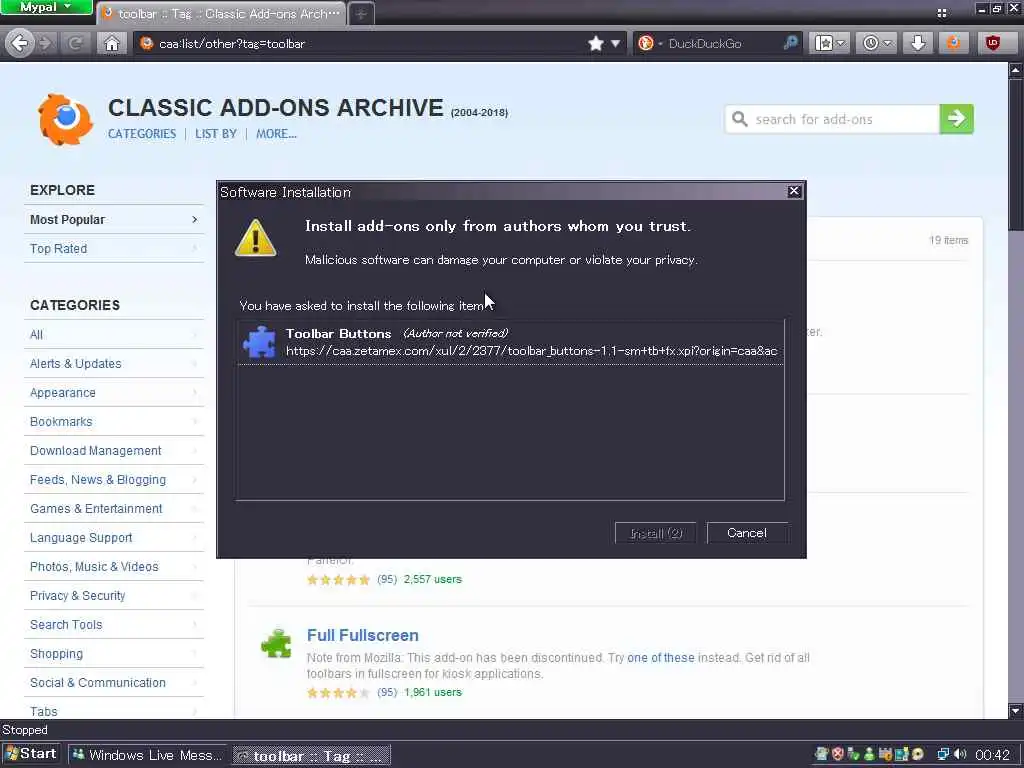Open the volume speaker tray icon
Image resolution: width=1024 pixels, height=768 pixels.
click(961, 754)
